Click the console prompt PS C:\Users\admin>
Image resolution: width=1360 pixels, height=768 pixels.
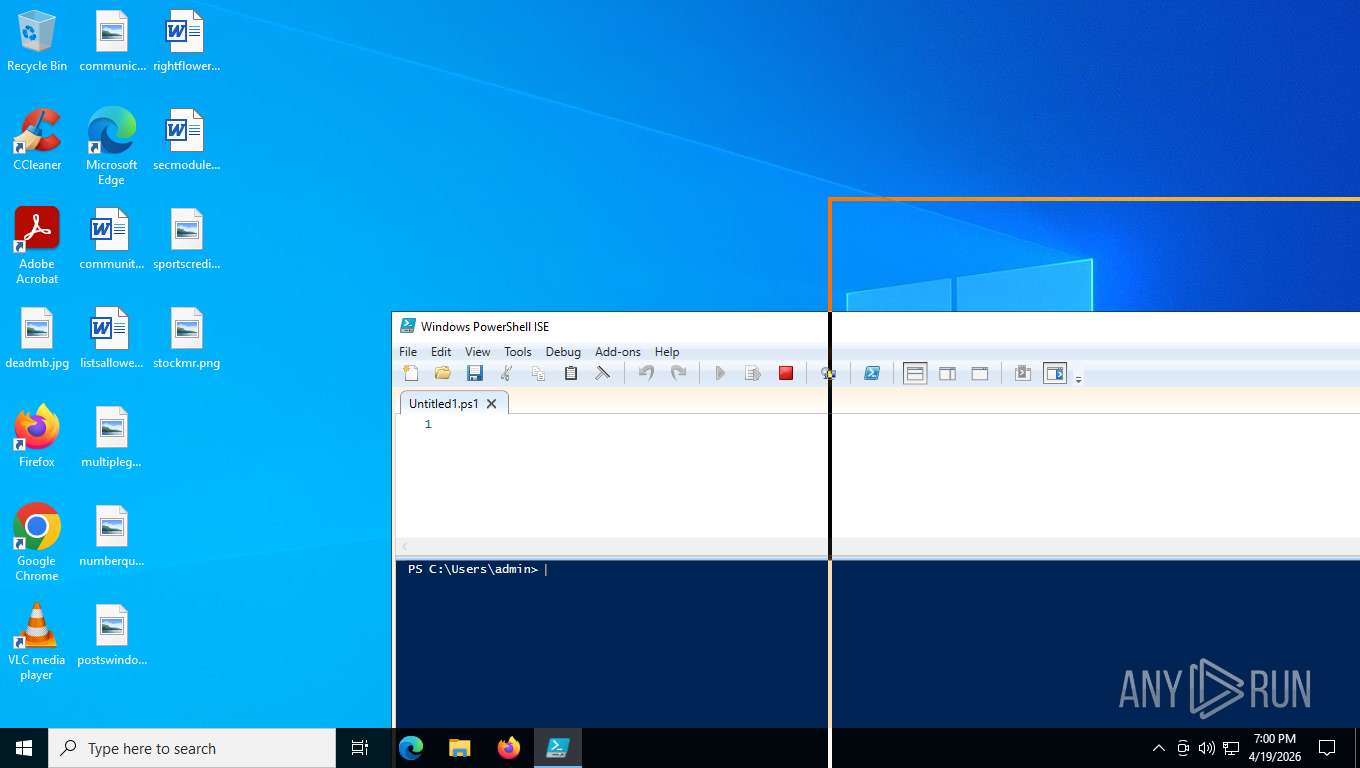[473, 569]
